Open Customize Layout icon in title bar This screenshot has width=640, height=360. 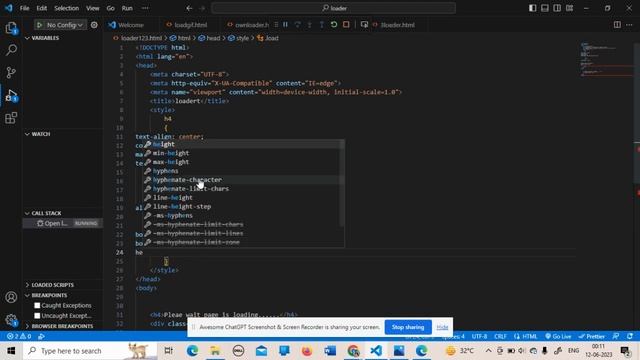[x=569, y=8]
